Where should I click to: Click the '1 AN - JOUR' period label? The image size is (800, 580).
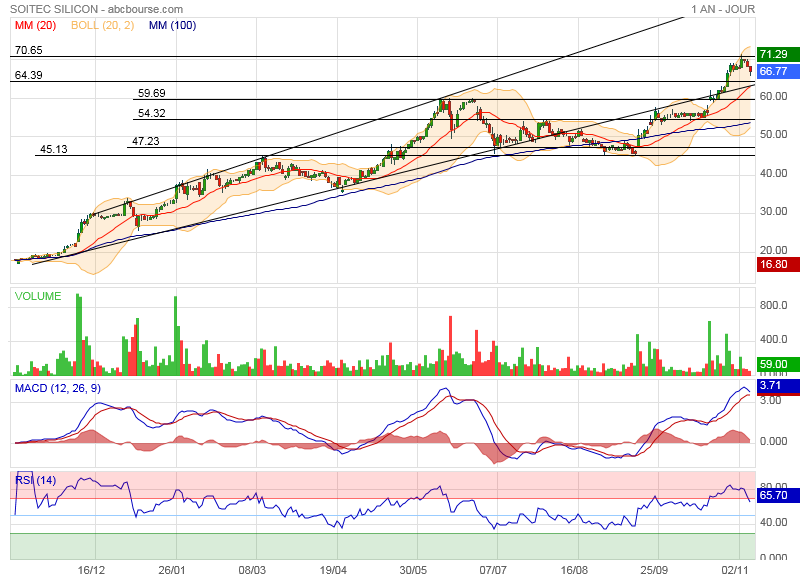click(723, 9)
